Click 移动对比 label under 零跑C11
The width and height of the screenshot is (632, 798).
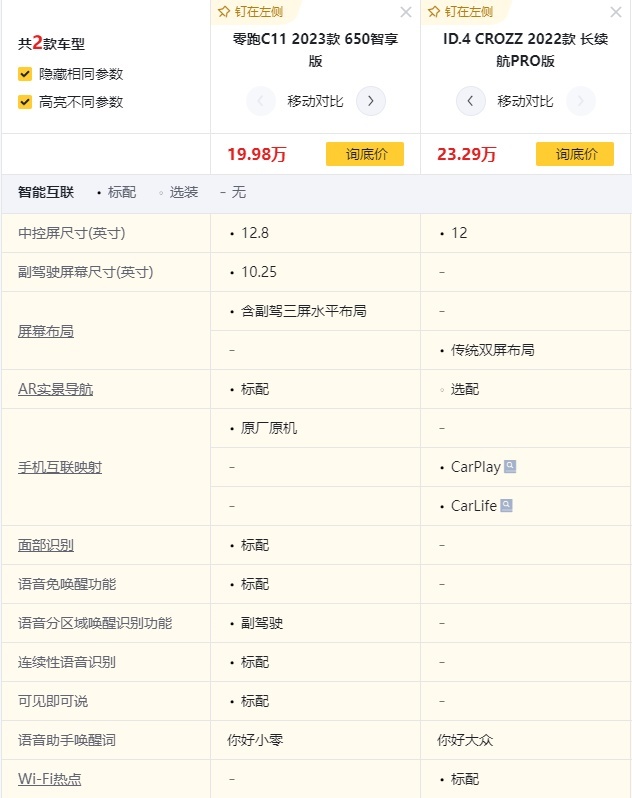coord(315,101)
